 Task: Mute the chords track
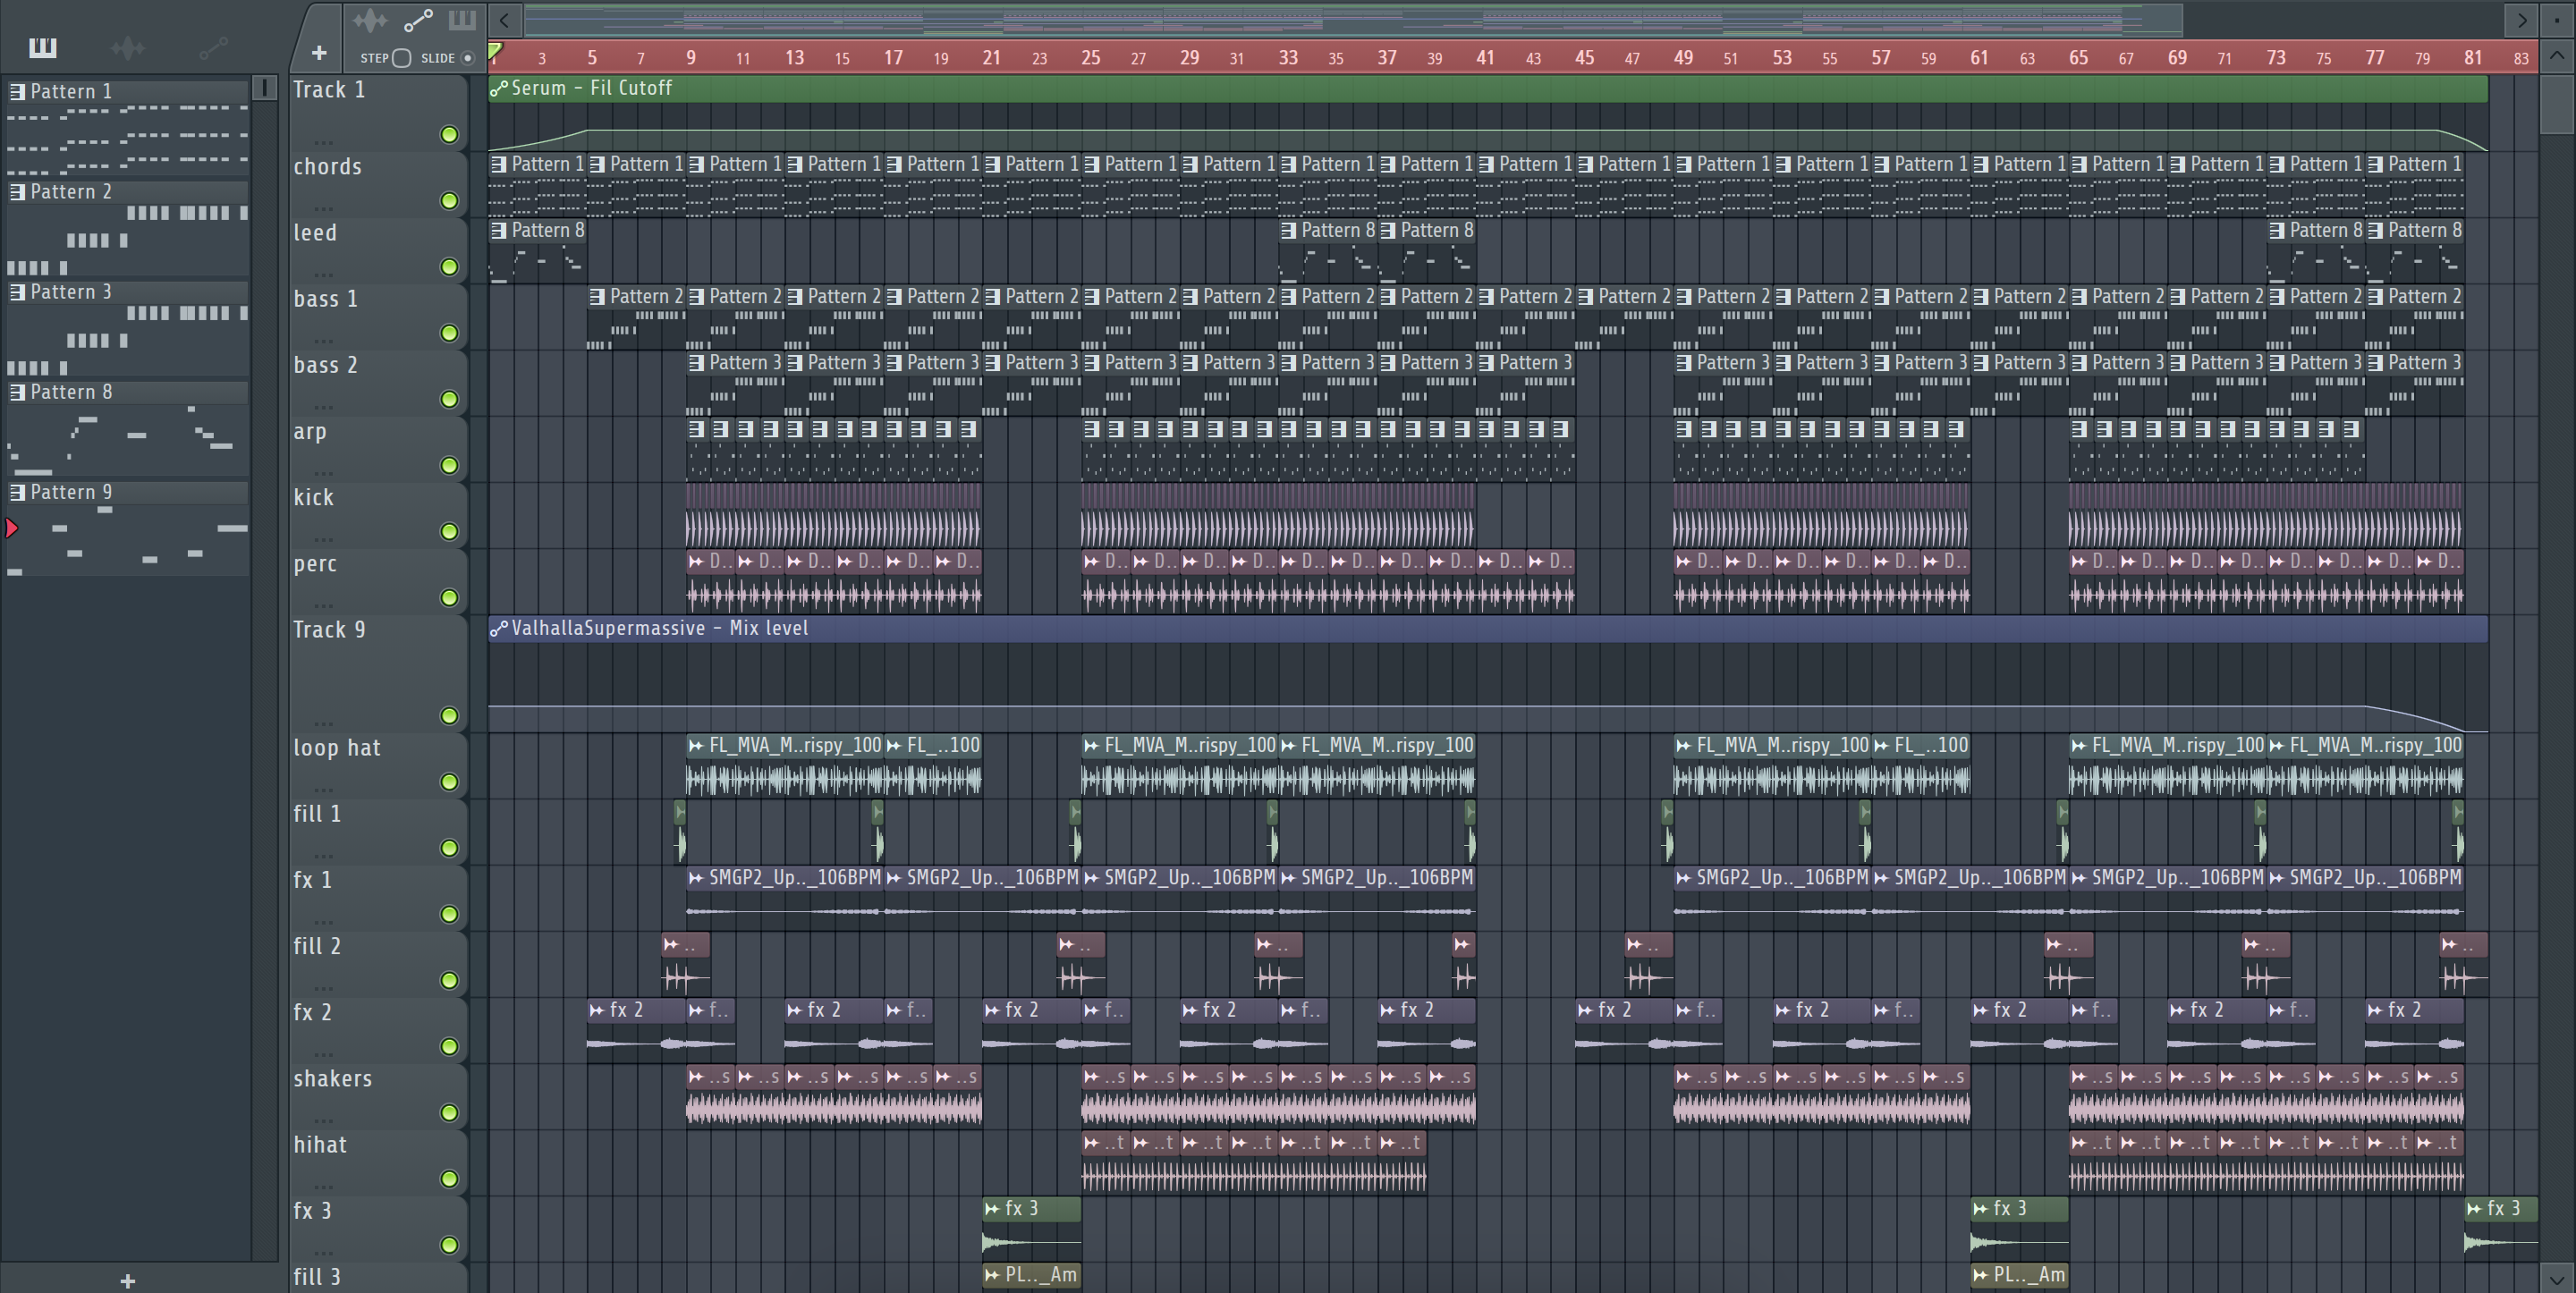tap(449, 201)
